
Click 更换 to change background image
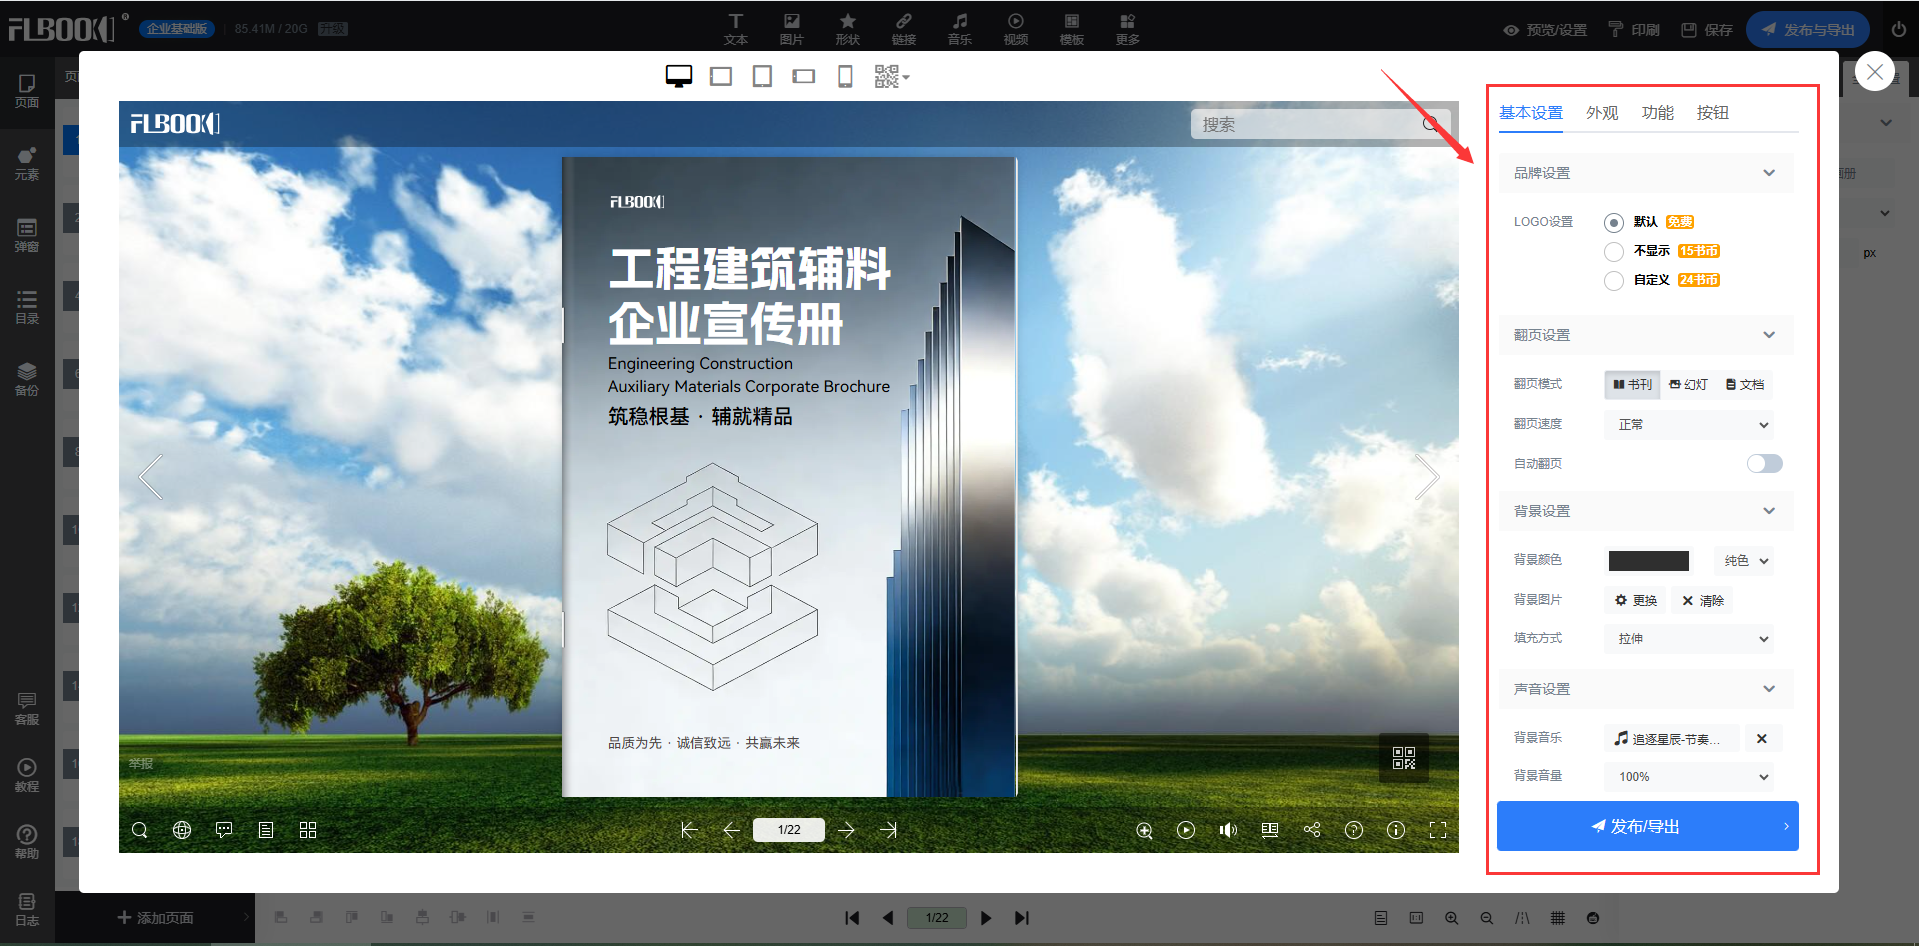pos(1636,601)
